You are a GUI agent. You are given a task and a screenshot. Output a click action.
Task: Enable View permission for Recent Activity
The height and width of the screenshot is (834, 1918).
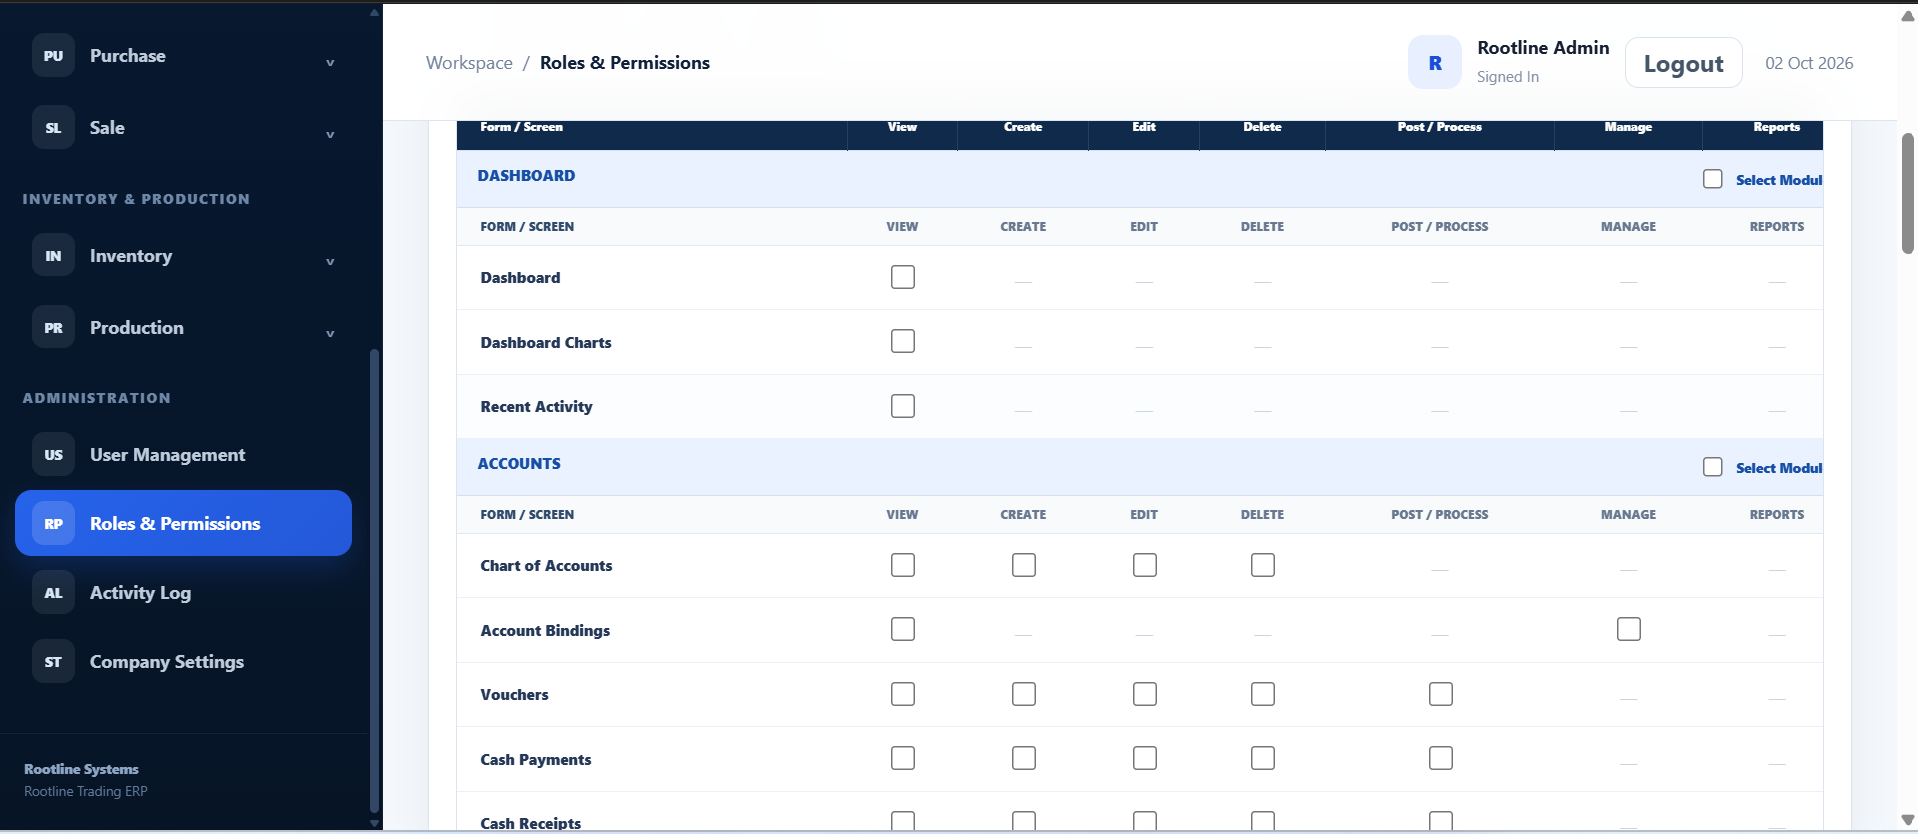pyautogui.click(x=903, y=406)
